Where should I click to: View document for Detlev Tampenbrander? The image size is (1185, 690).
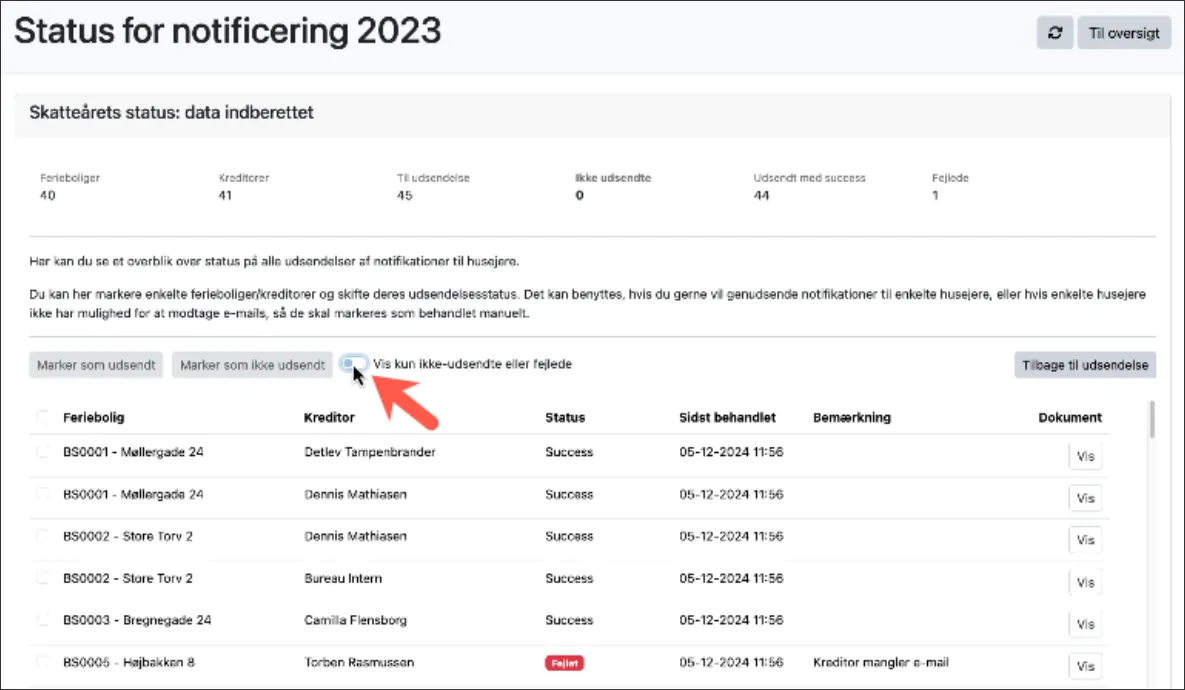pos(1085,456)
